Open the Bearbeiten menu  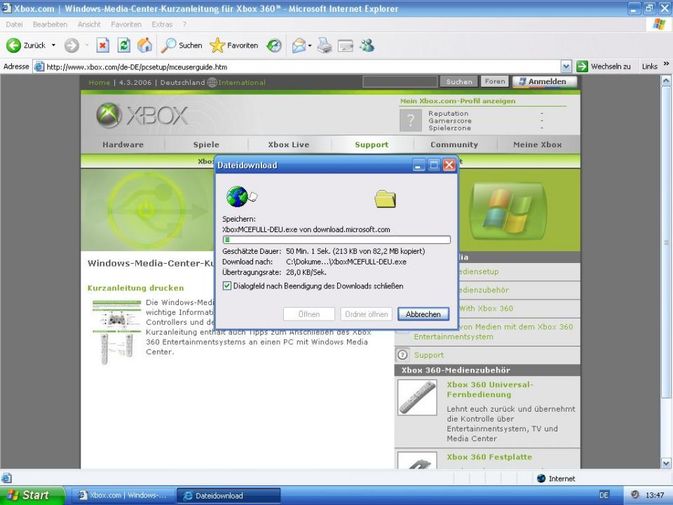point(50,24)
